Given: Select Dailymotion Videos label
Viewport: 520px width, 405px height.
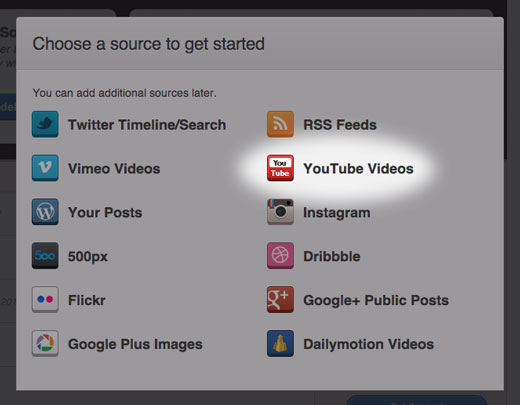Looking at the screenshot, I should click(368, 344).
